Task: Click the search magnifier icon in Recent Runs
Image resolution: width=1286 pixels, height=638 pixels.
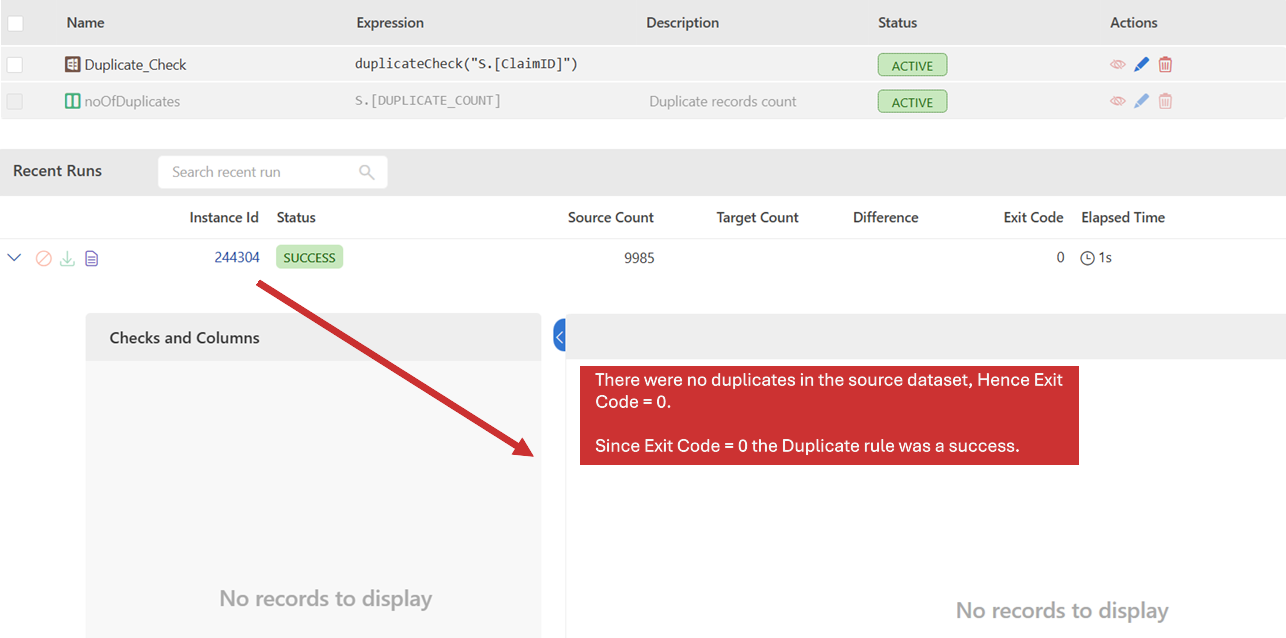Action: click(x=367, y=172)
